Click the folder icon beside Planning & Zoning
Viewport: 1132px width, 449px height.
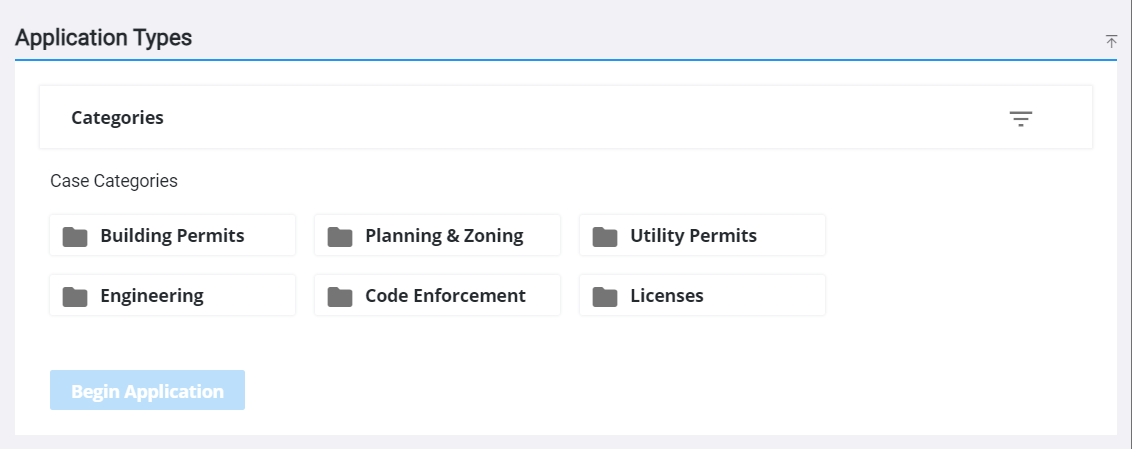pos(340,236)
